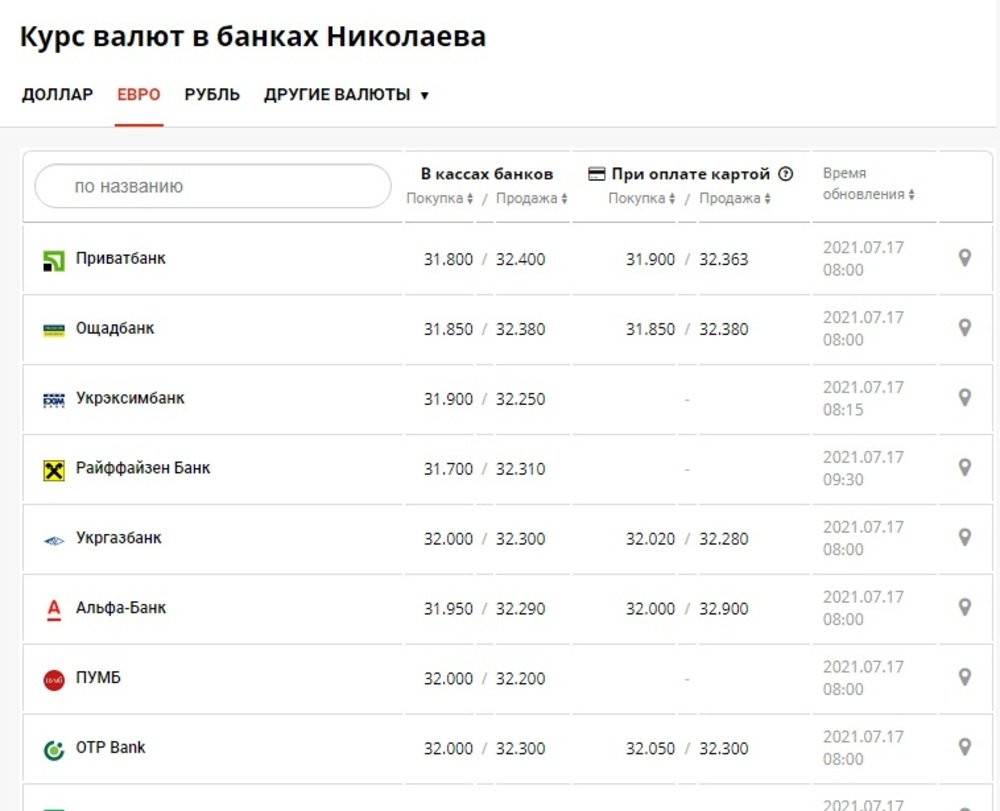Open the ПУМБ bank link
This screenshot has width=1000, height=811.
pos(98,677)
